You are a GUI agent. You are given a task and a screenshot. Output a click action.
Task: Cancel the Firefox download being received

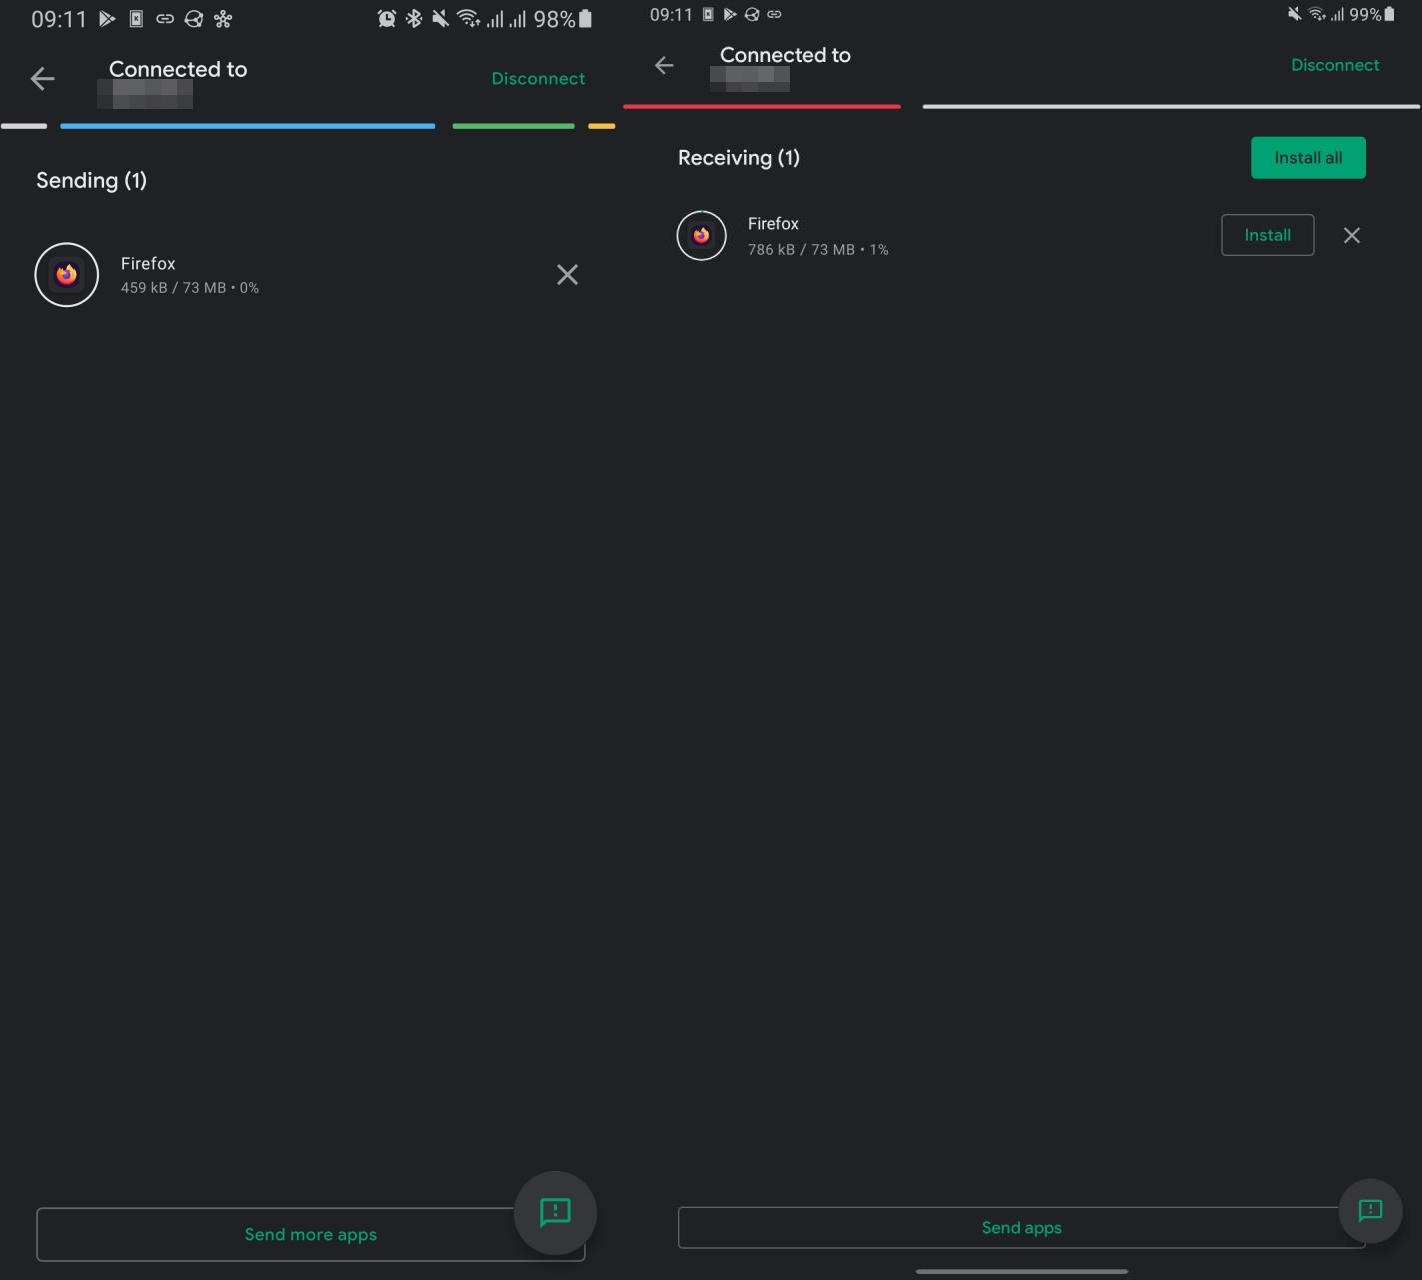tap(1351, 236)
